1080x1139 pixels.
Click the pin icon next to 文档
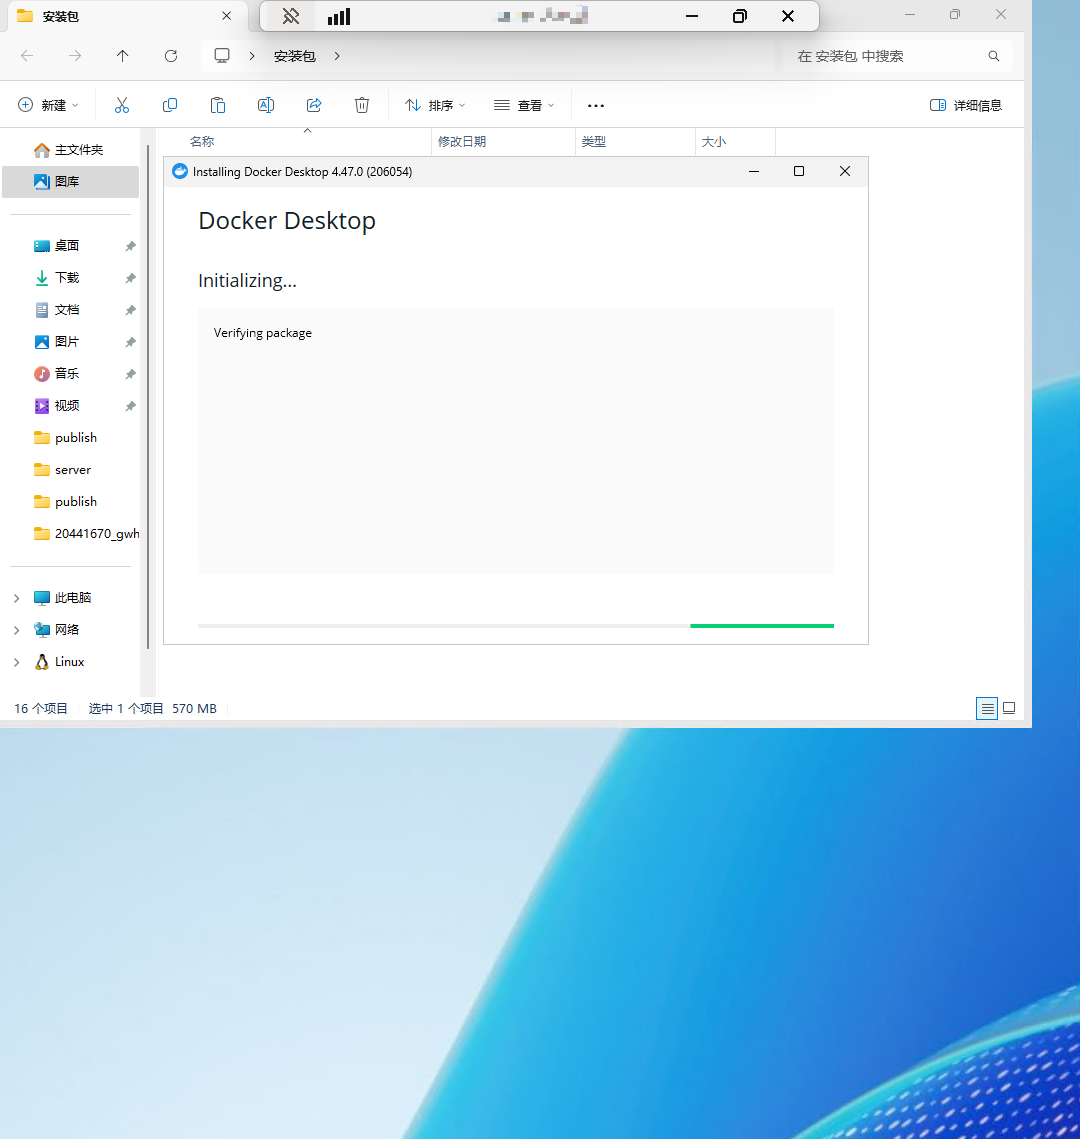(x=131, y=309)
